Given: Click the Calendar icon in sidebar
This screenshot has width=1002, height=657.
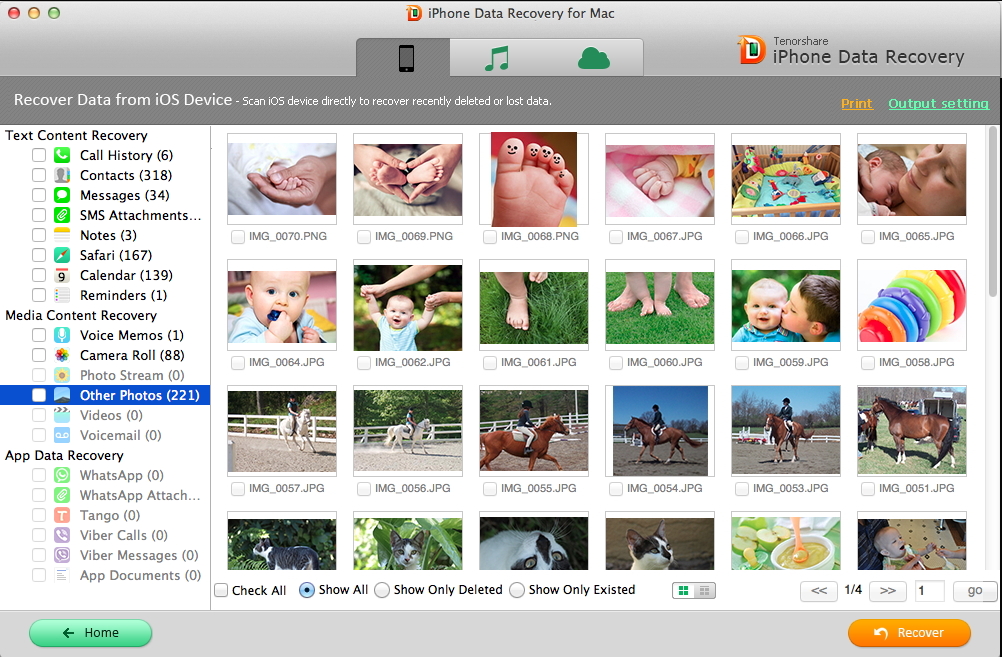Looking at the screenshot, I should pos(62,275).
